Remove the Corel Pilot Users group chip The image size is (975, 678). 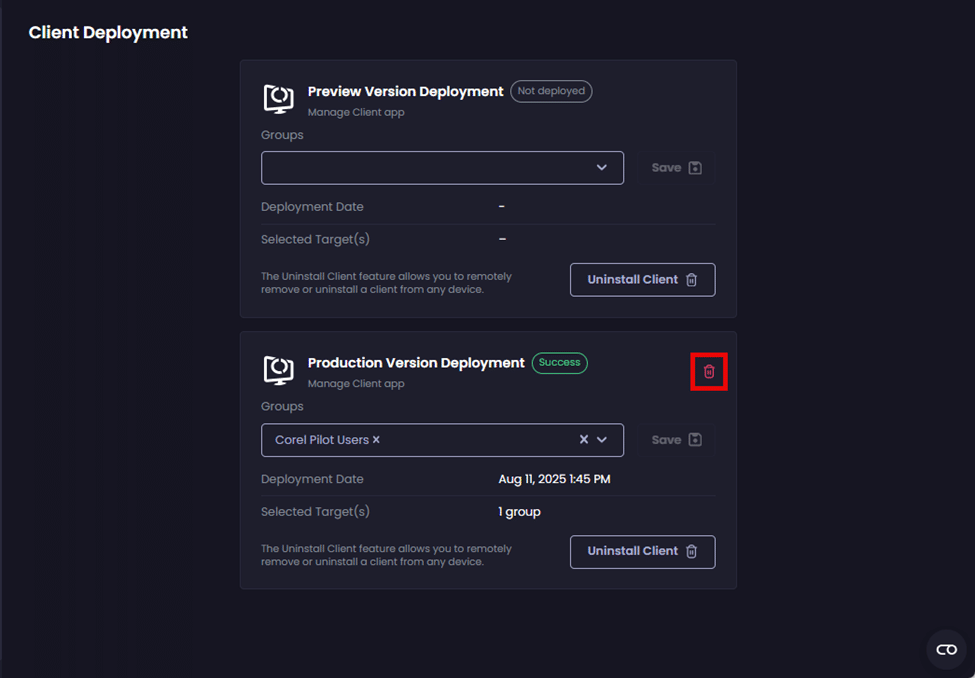[377, 440]
